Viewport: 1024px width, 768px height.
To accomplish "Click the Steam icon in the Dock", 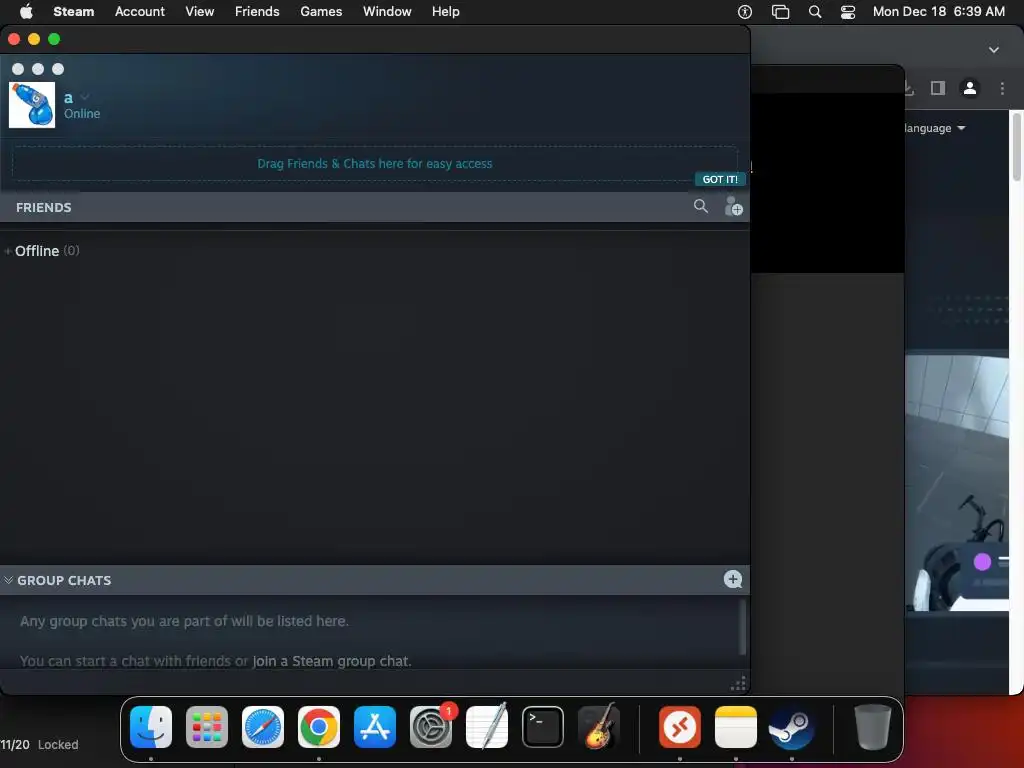I will tap(792, 727).
